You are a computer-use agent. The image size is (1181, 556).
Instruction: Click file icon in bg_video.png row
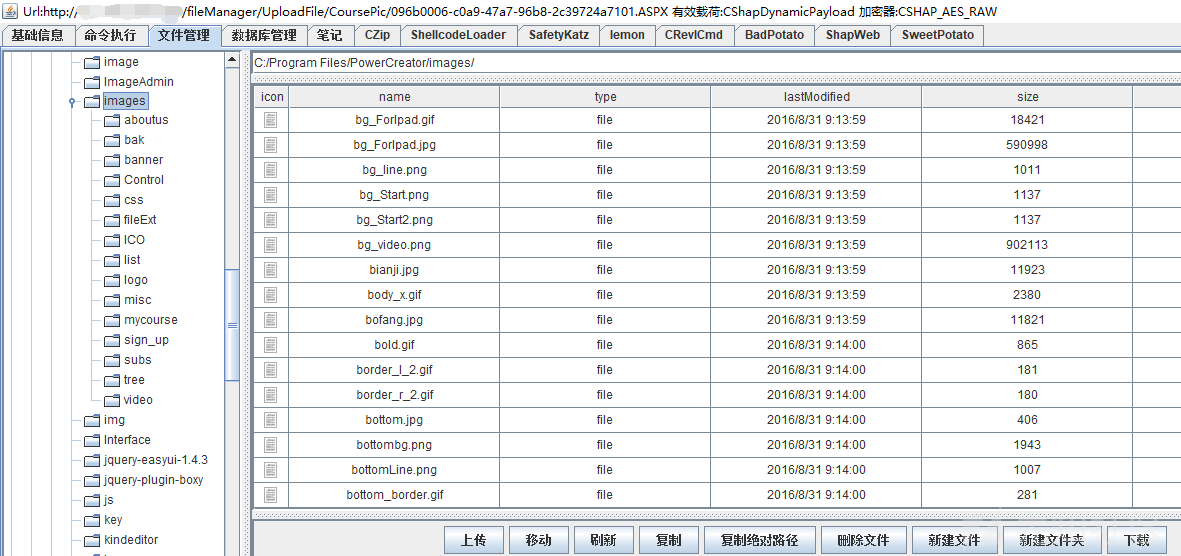pos(271,245)
